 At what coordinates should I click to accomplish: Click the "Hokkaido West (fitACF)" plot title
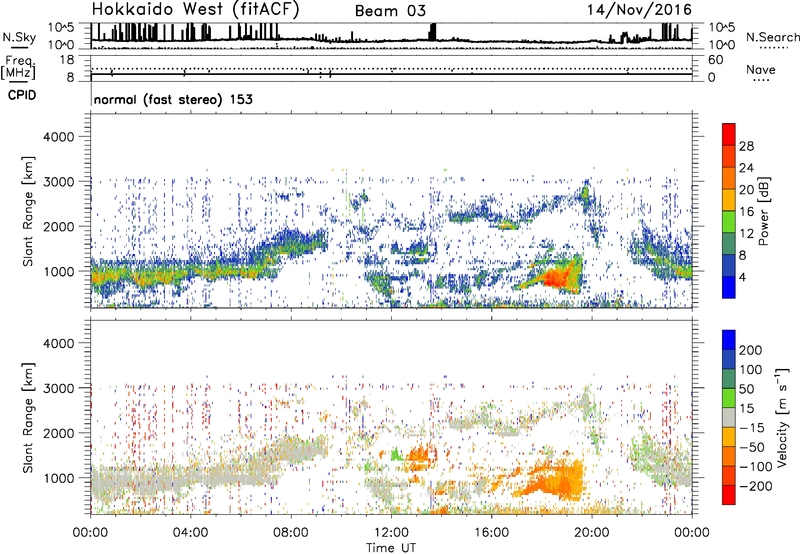click(195, 9)
